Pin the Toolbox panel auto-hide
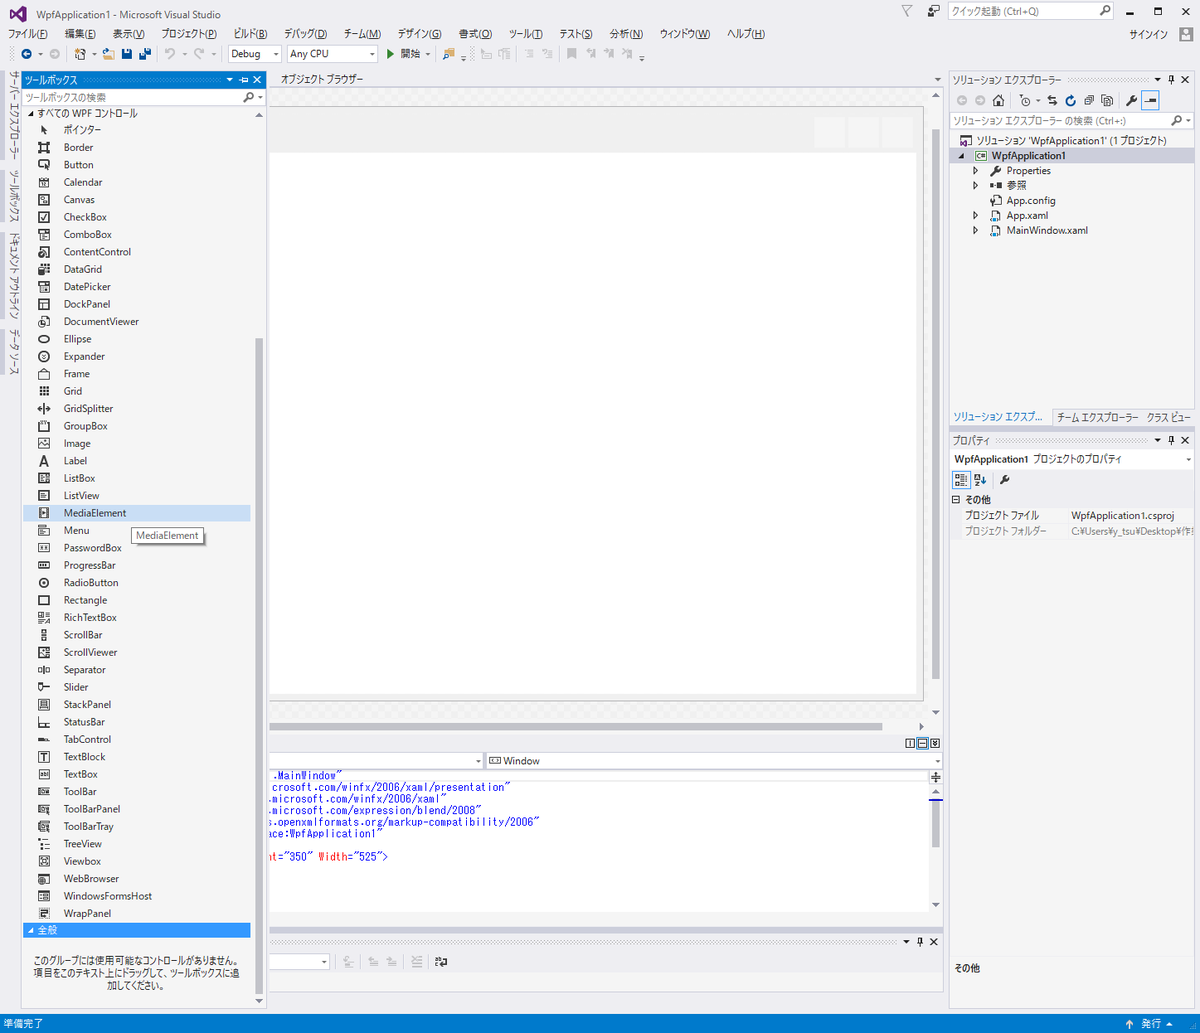 tap(244, 79)
